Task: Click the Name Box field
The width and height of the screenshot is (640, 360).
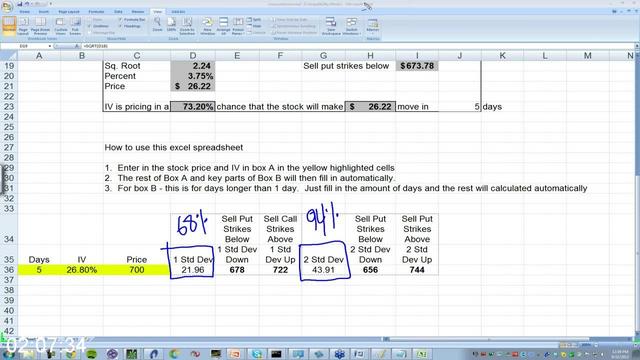Action: [x=24, y=47]
